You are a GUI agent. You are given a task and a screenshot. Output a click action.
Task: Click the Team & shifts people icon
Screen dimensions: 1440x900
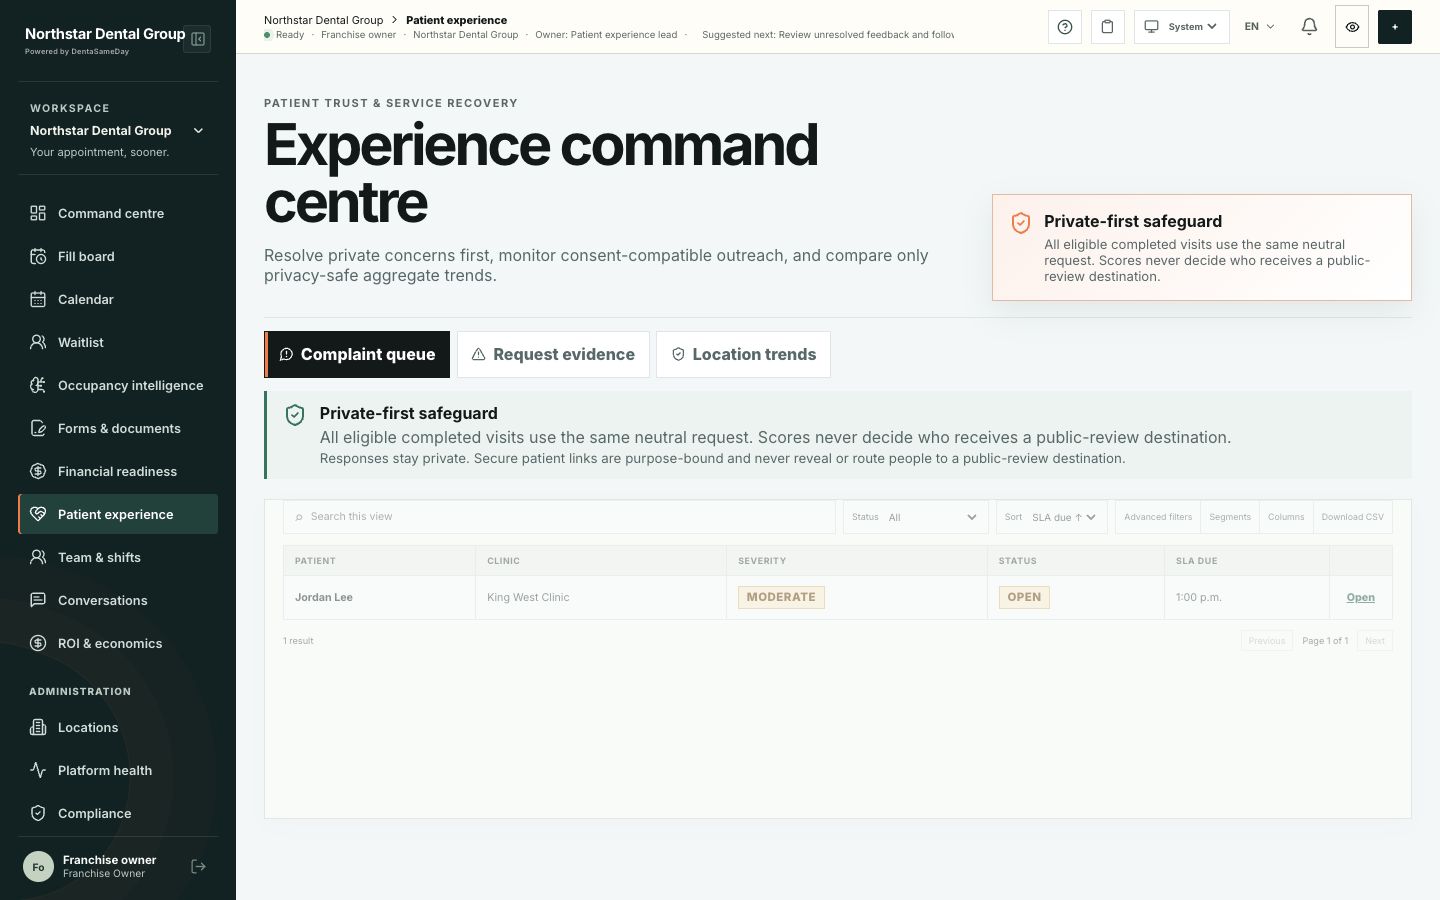[38, 557]
